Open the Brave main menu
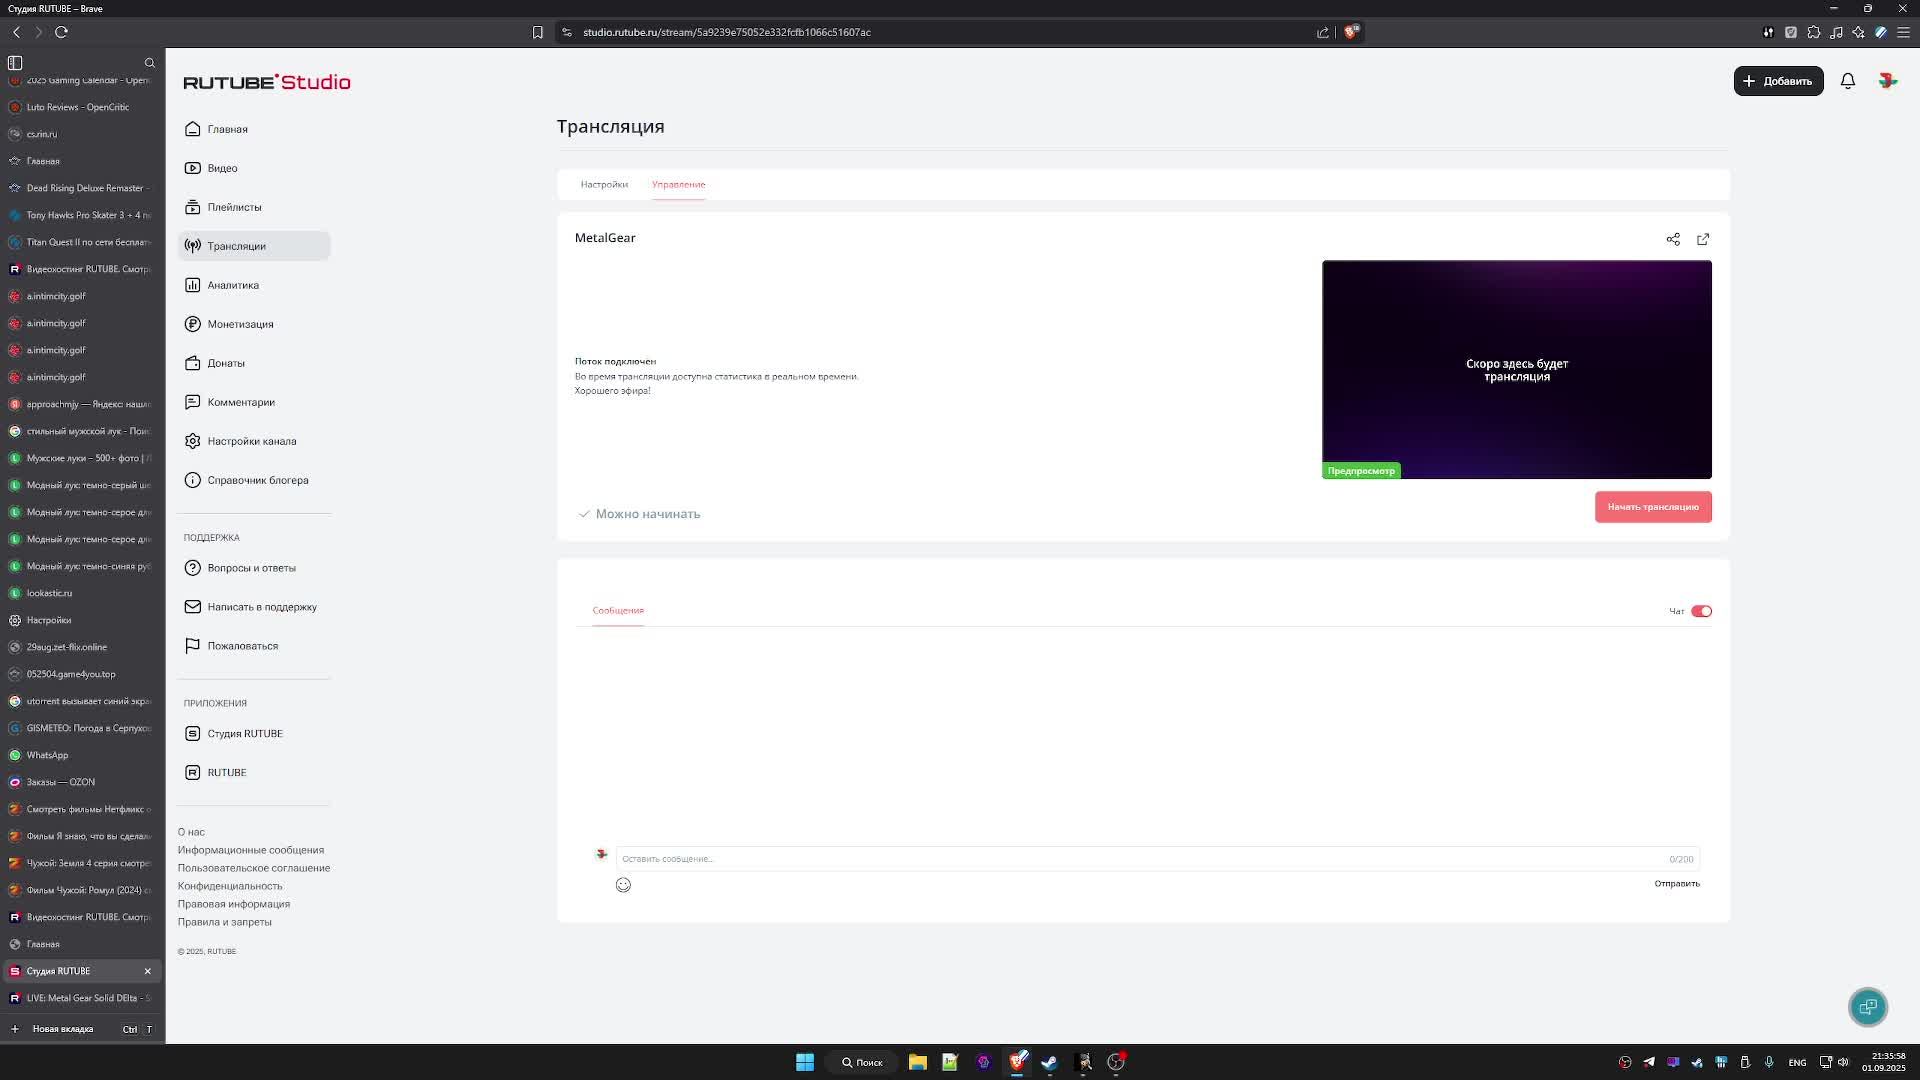This screenshot has height=1080, width=1920. point(1903,32)
